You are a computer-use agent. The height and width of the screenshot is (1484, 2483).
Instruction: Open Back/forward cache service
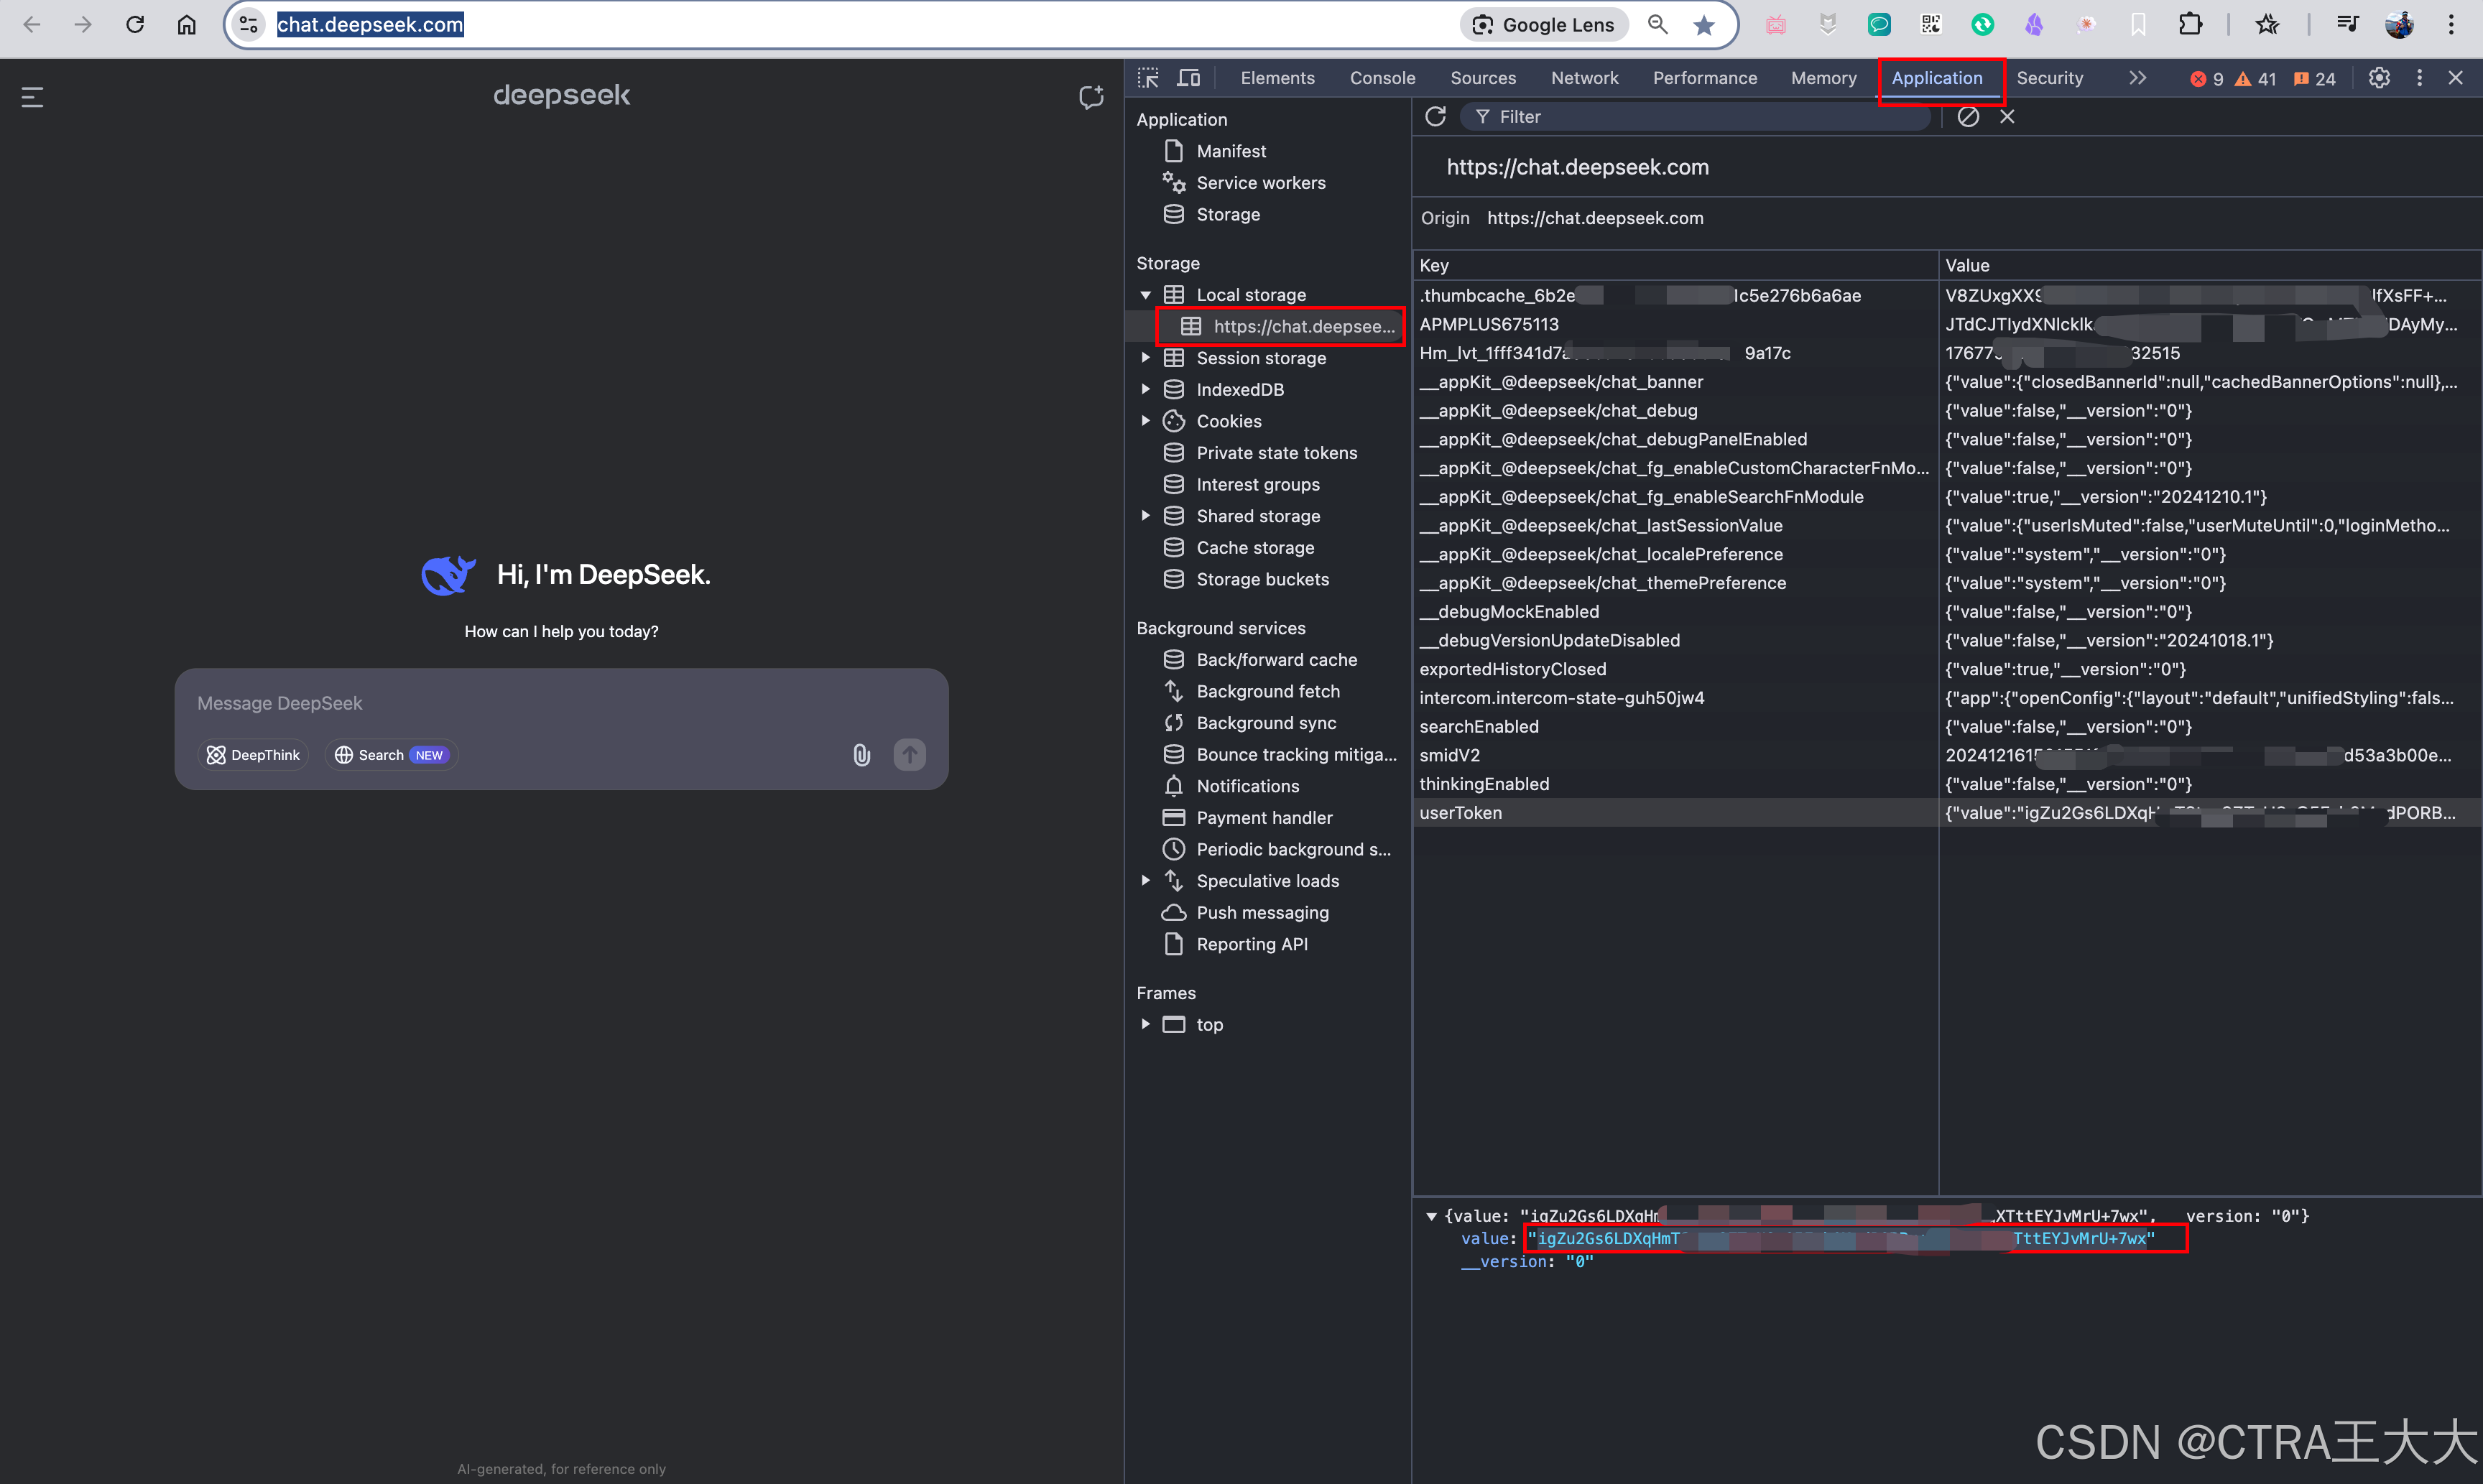pyautogui.click(x=1276, y=660)
